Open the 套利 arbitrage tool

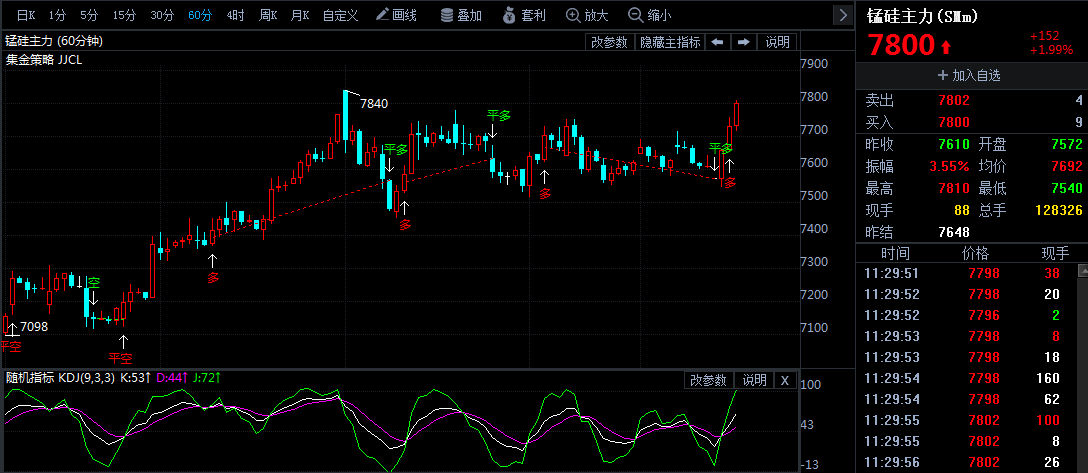(525, 15)
